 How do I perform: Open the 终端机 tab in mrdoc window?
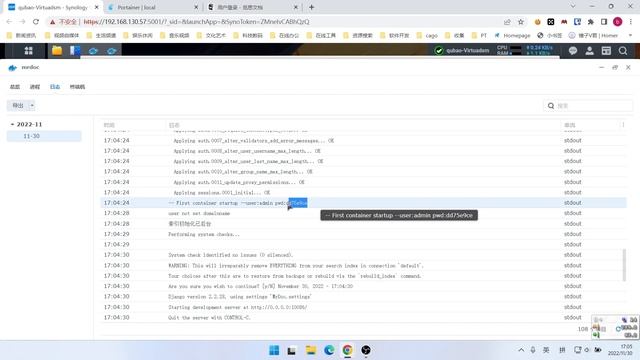tap(77, 87)
